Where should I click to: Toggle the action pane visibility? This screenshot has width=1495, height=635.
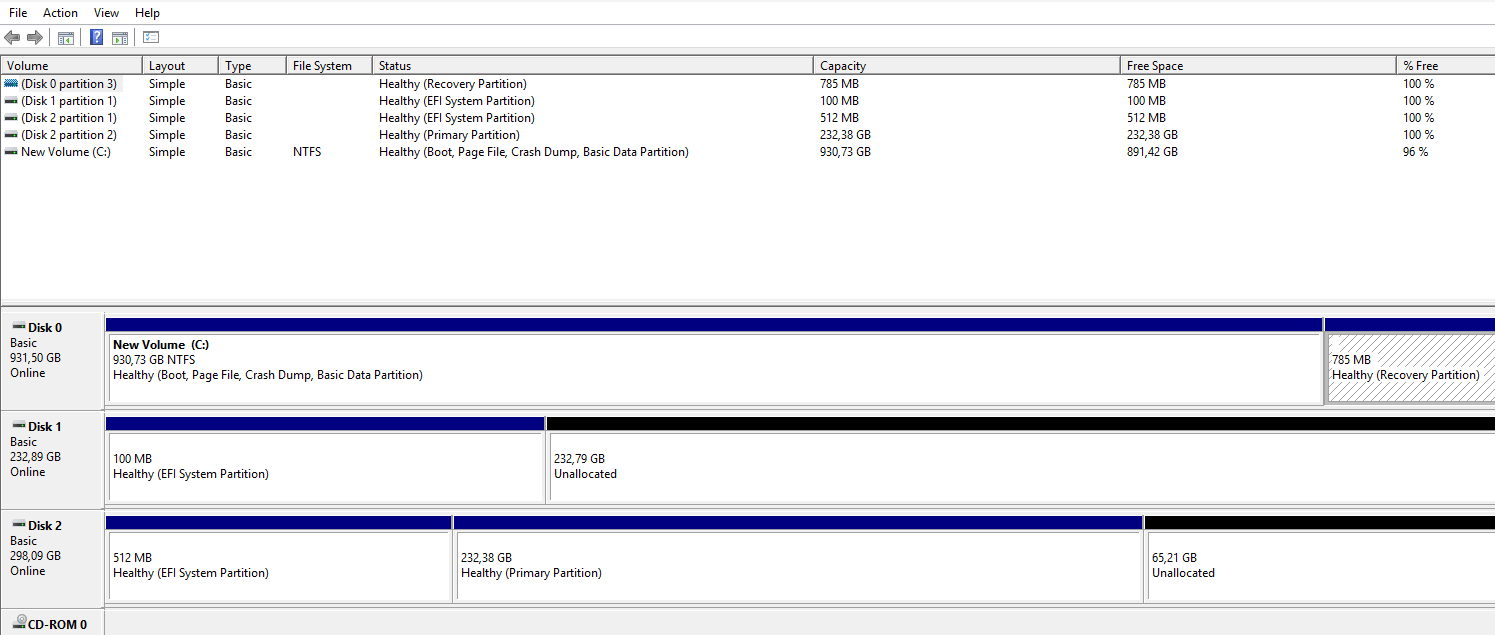(119, 37)
